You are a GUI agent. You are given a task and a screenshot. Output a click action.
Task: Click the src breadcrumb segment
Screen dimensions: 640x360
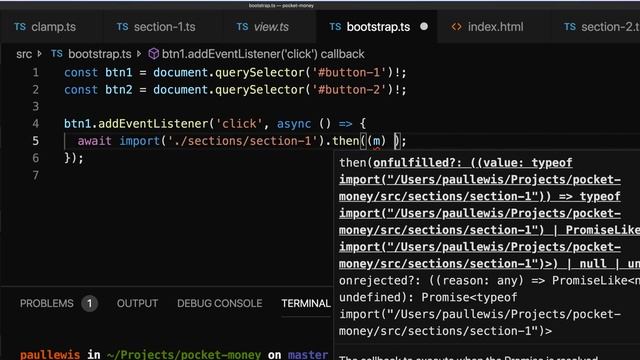point(24,54)
